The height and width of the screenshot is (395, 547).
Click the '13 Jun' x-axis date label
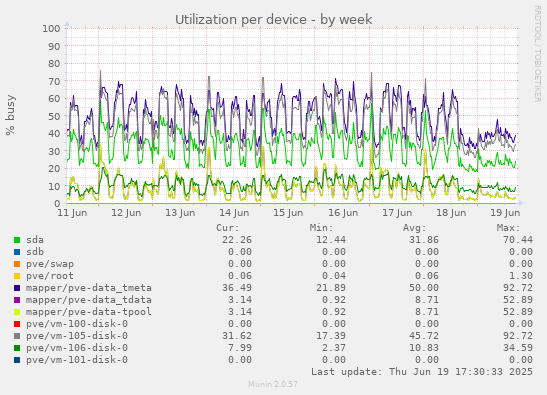pyautogui.click(x=180, y=213)
